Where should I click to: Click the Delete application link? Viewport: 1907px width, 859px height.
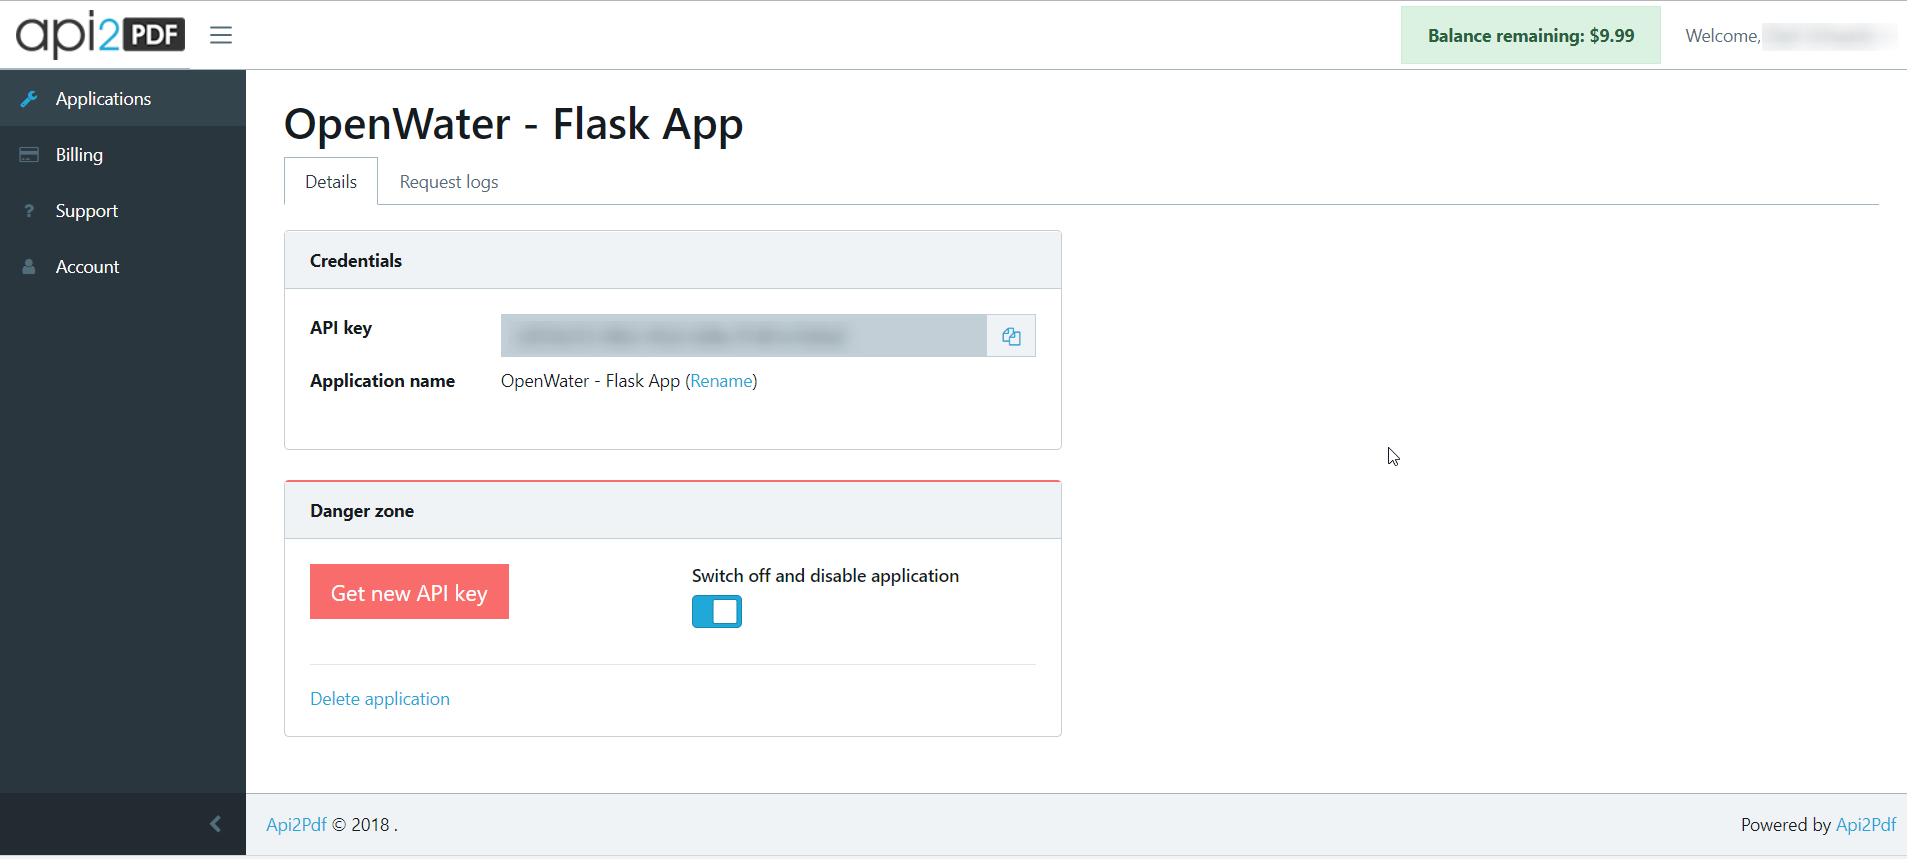point(380,699)
